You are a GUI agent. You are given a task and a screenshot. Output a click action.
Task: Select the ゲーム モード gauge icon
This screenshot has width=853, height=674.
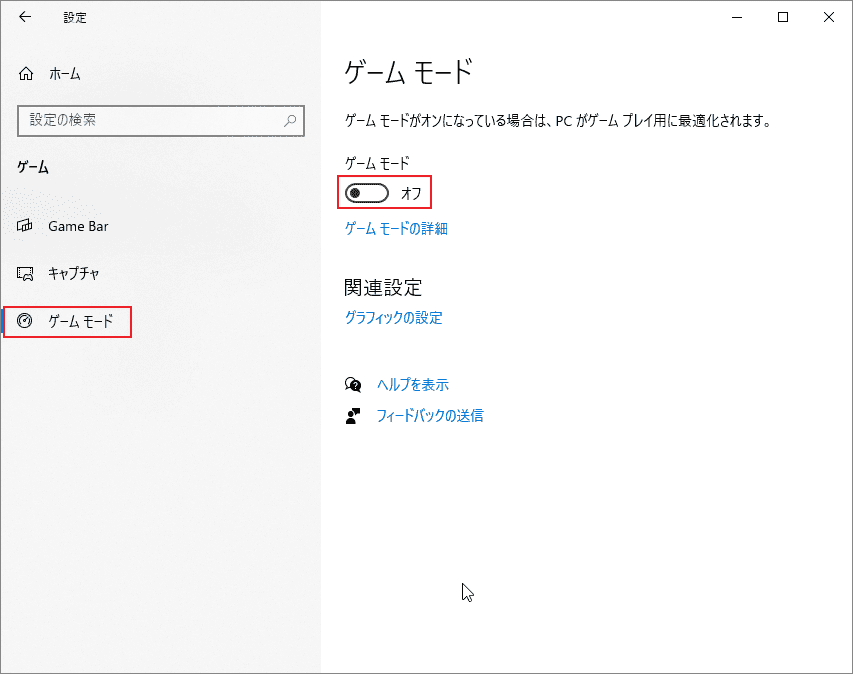25,321
